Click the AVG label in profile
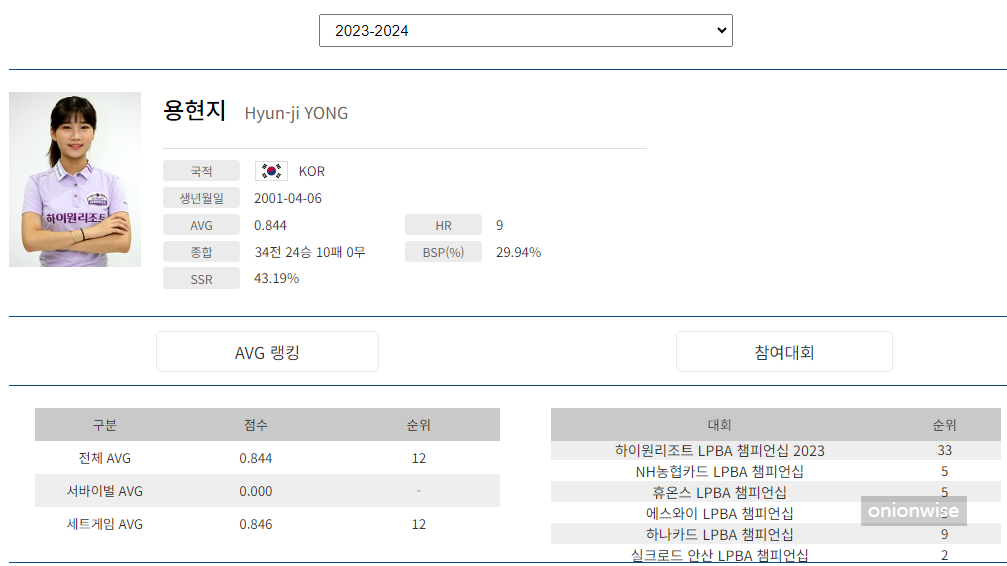The height and width of the screenshot is (566, 1007). point(201,225)
